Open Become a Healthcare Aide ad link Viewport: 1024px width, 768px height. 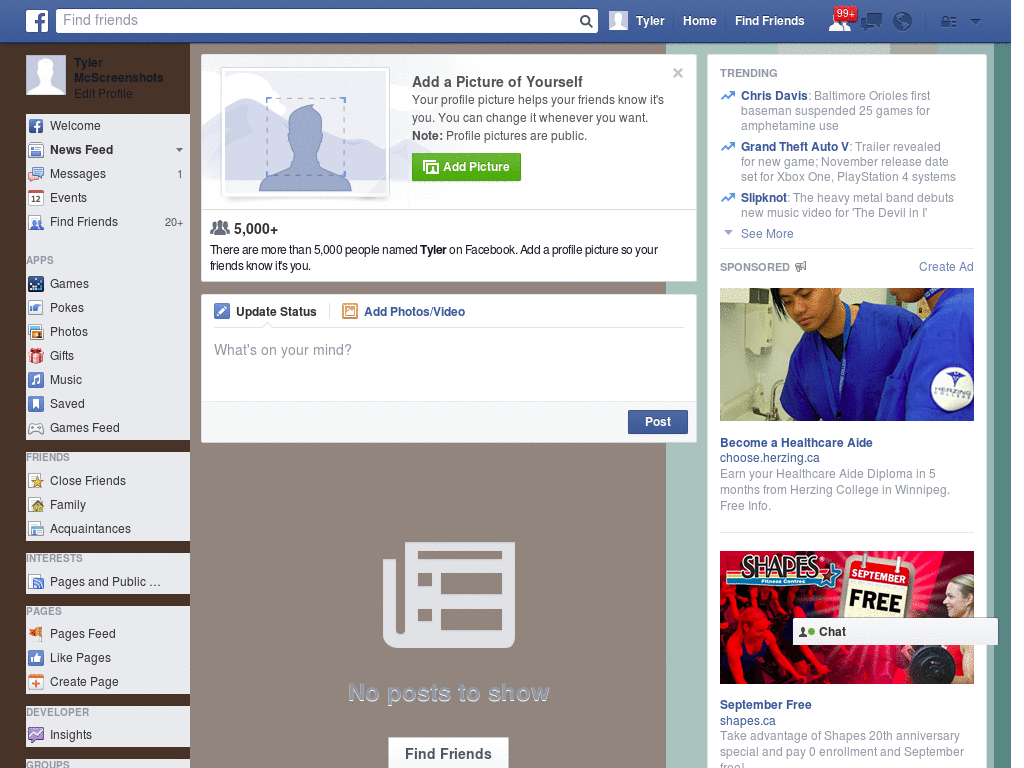tap(796, 443)
